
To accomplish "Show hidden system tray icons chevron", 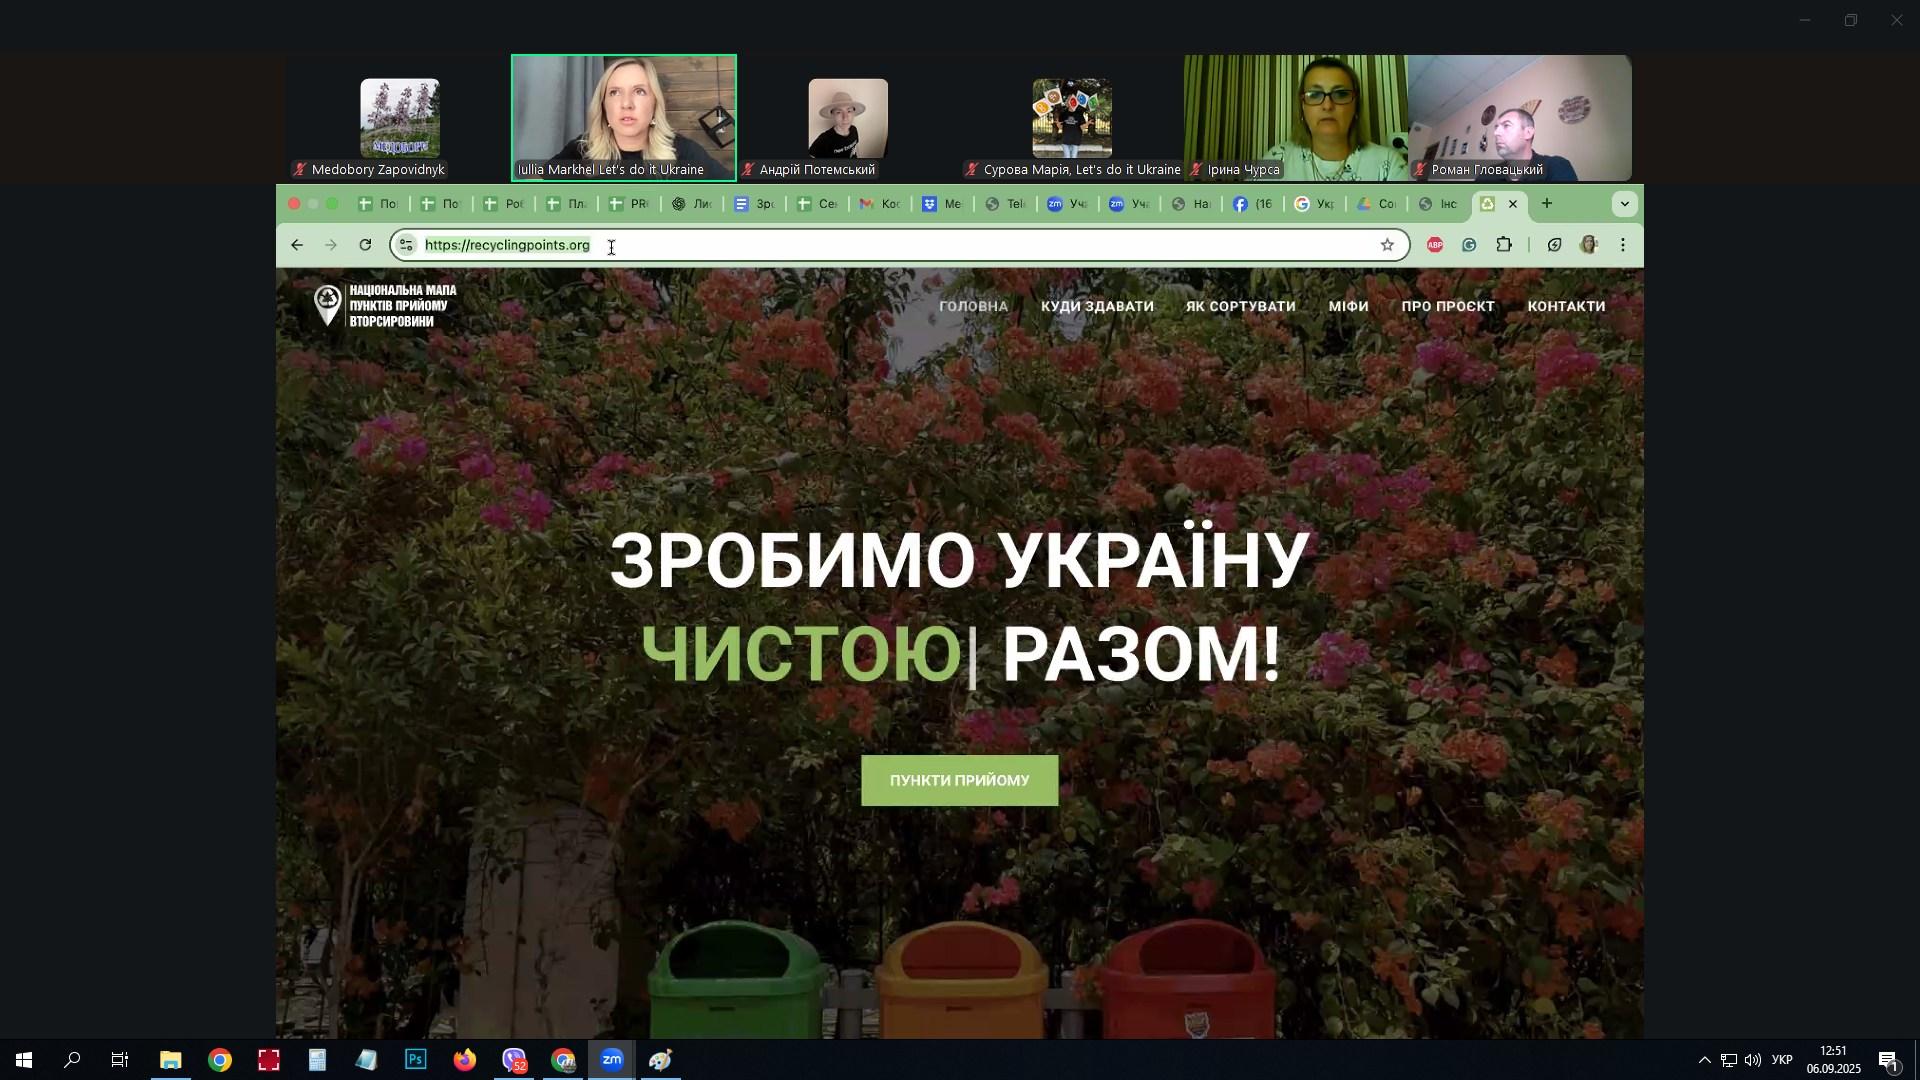I will click(1705, 1060).
